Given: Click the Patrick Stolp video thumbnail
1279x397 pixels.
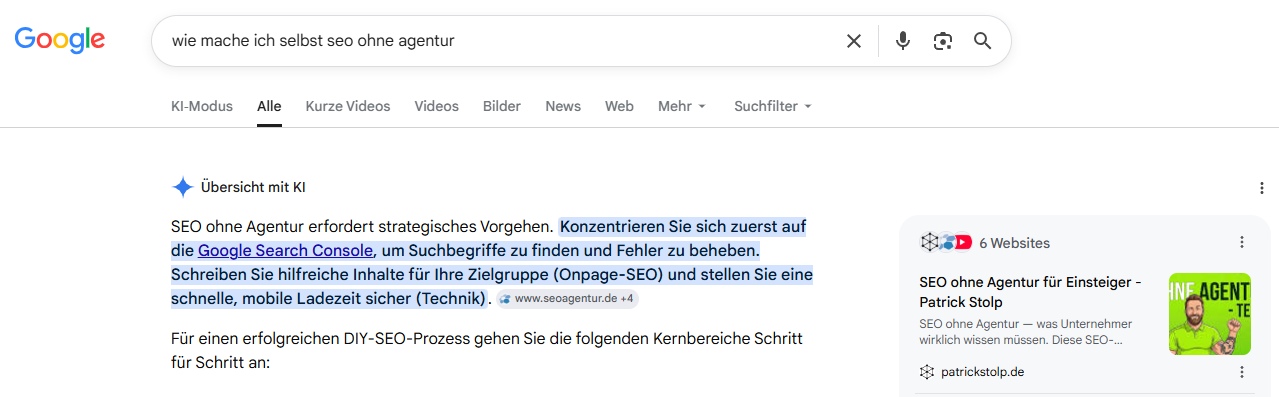Looking at the screenshot, I should click(x=1210, y=314).
